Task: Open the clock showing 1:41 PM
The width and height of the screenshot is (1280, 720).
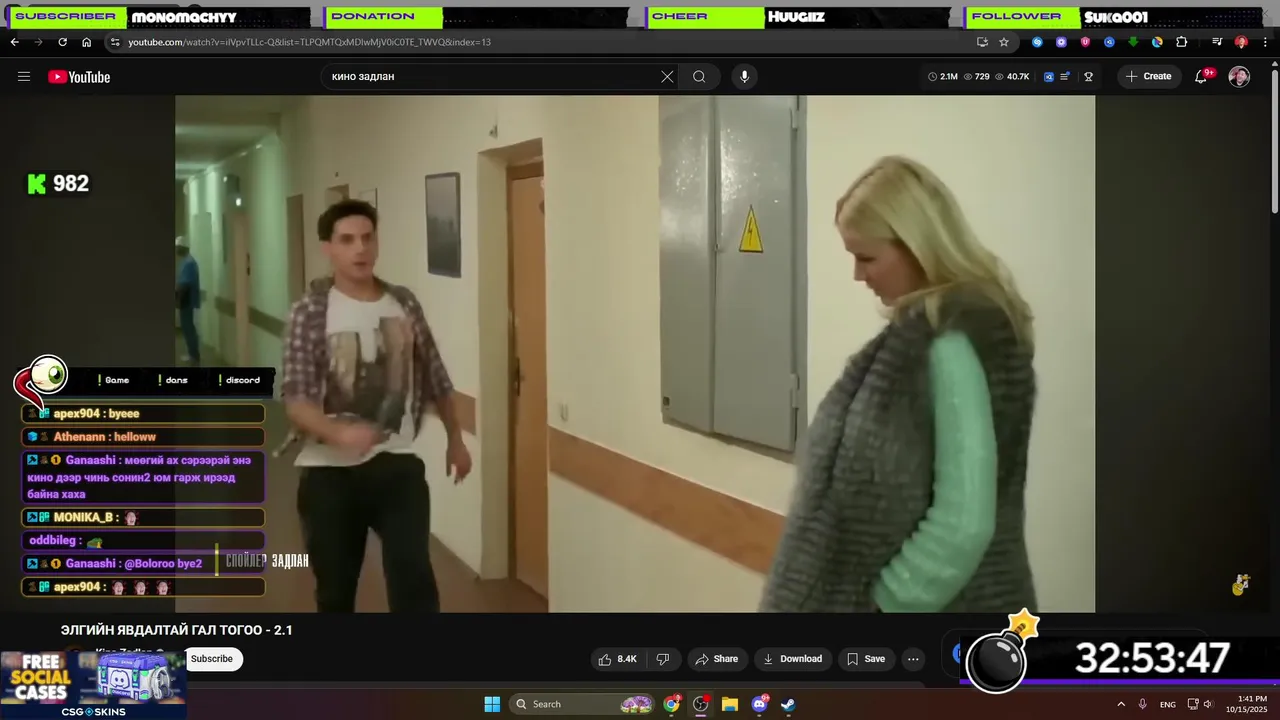Action: 1252,704
